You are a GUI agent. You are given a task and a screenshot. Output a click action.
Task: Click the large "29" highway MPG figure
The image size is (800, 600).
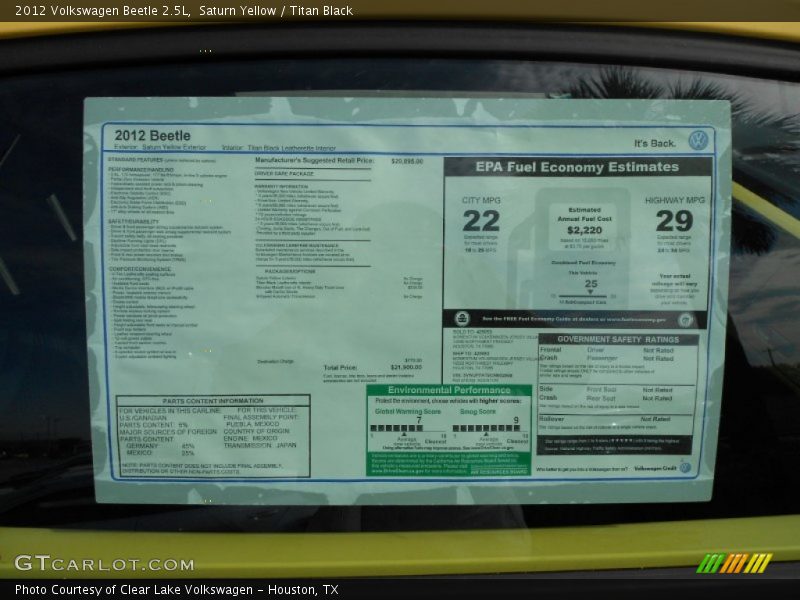coord(674,221)
